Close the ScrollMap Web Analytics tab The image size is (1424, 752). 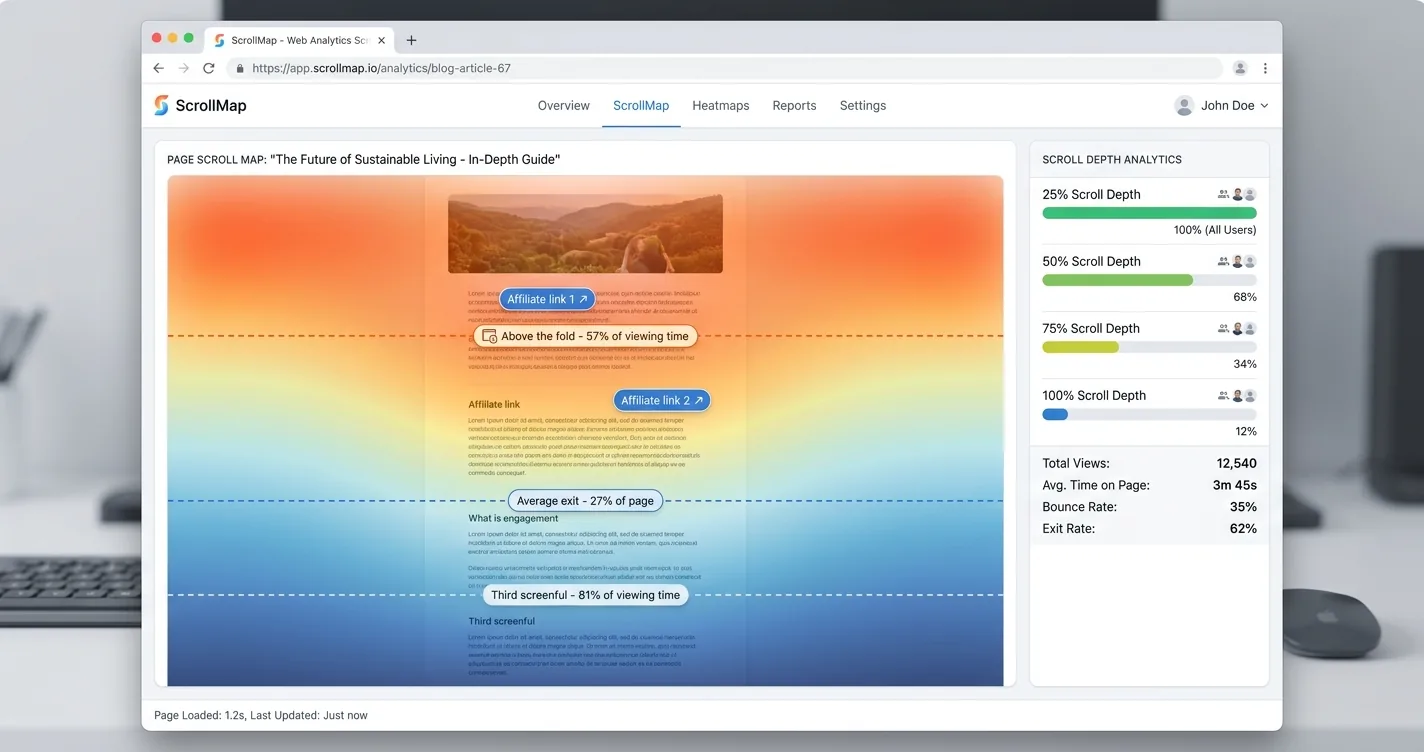pyautogui.click(x=381, y=40)
